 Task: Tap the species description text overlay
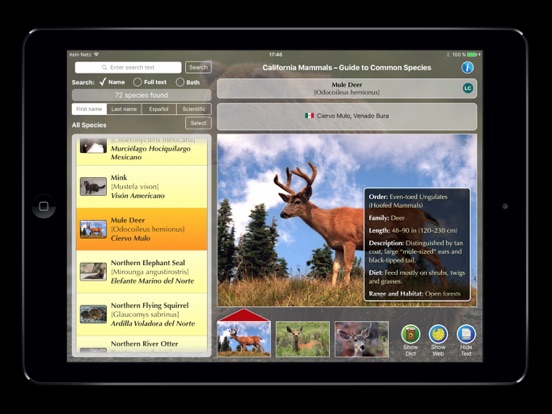click(x=417, y=244)
